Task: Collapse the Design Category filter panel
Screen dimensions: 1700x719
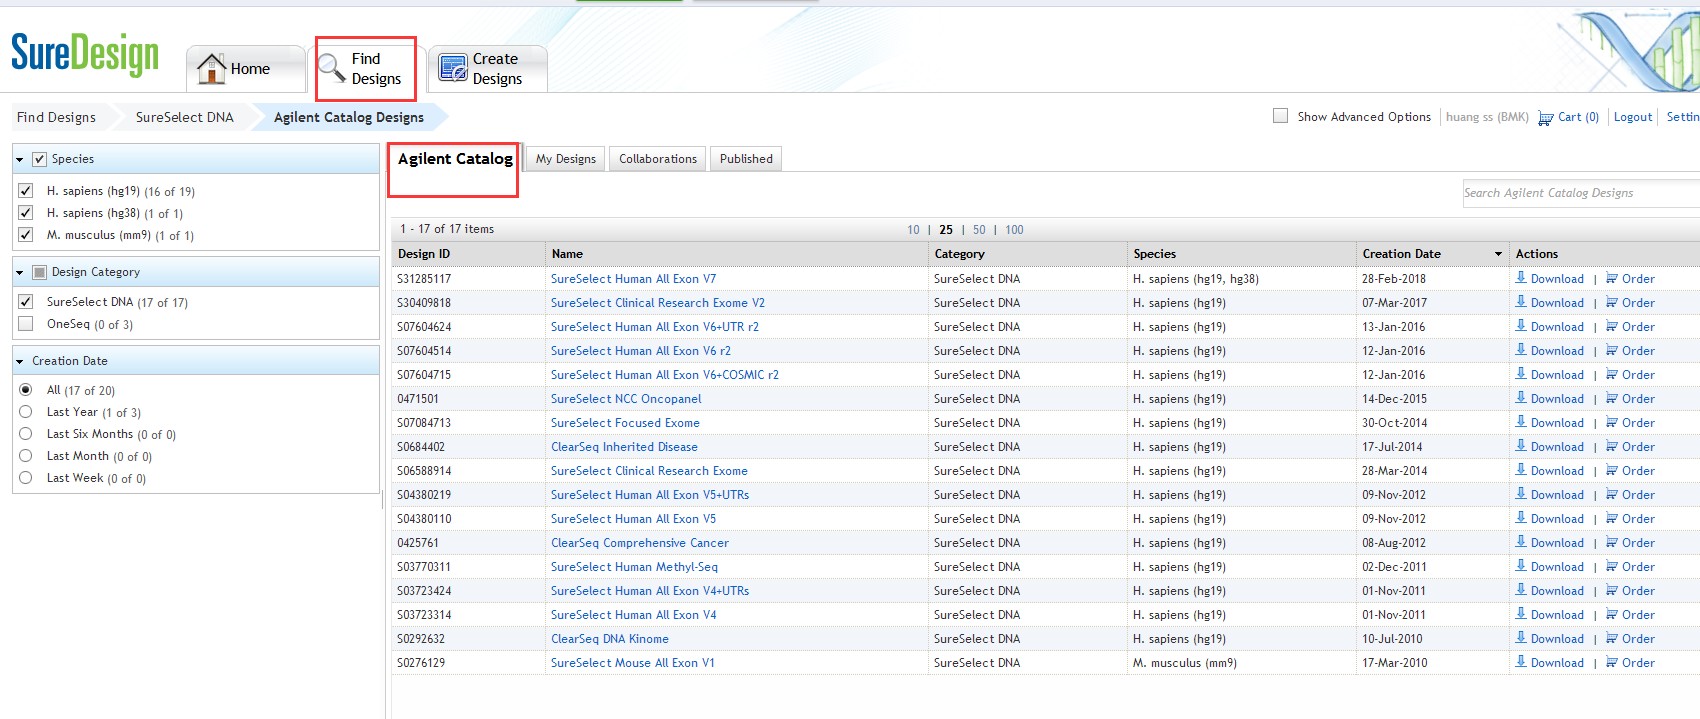Action: 20,272
